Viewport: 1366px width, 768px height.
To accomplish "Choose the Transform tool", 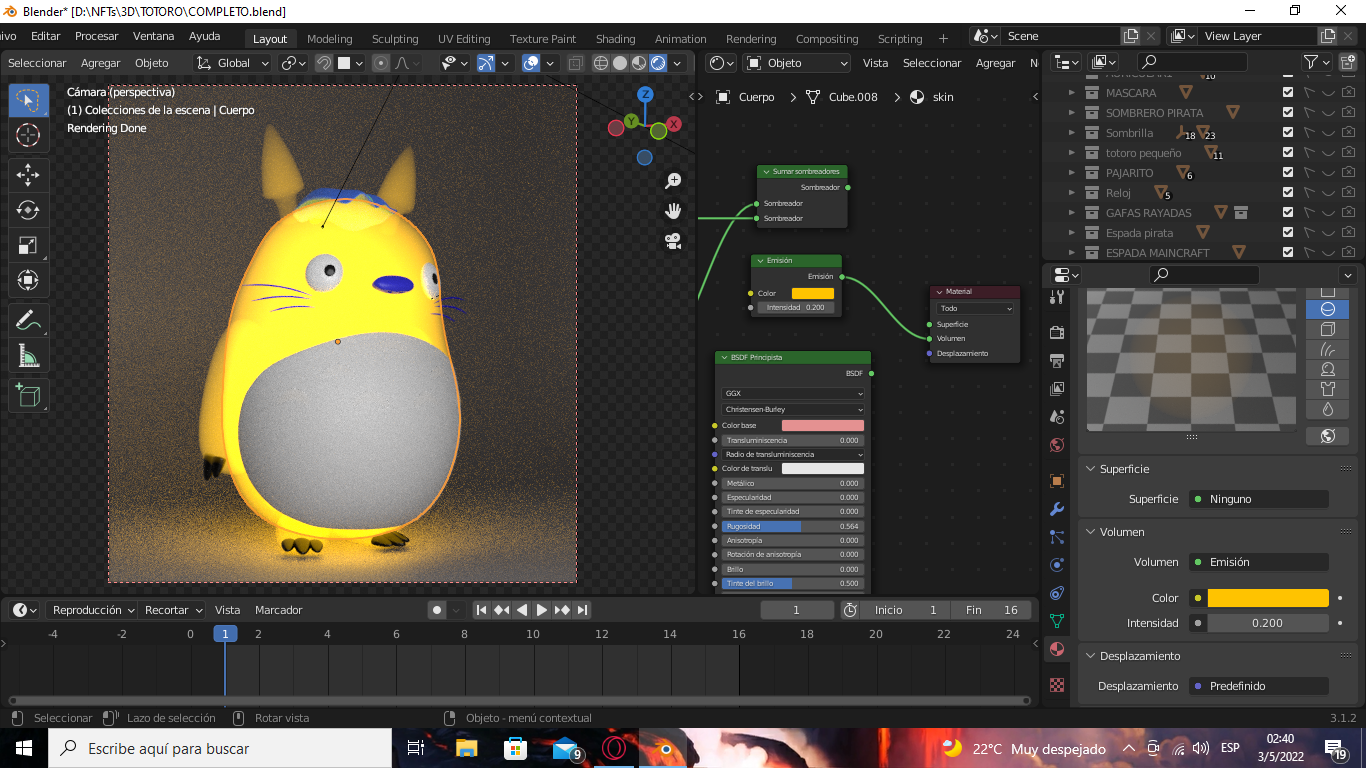I will click(x=28, y=281).
